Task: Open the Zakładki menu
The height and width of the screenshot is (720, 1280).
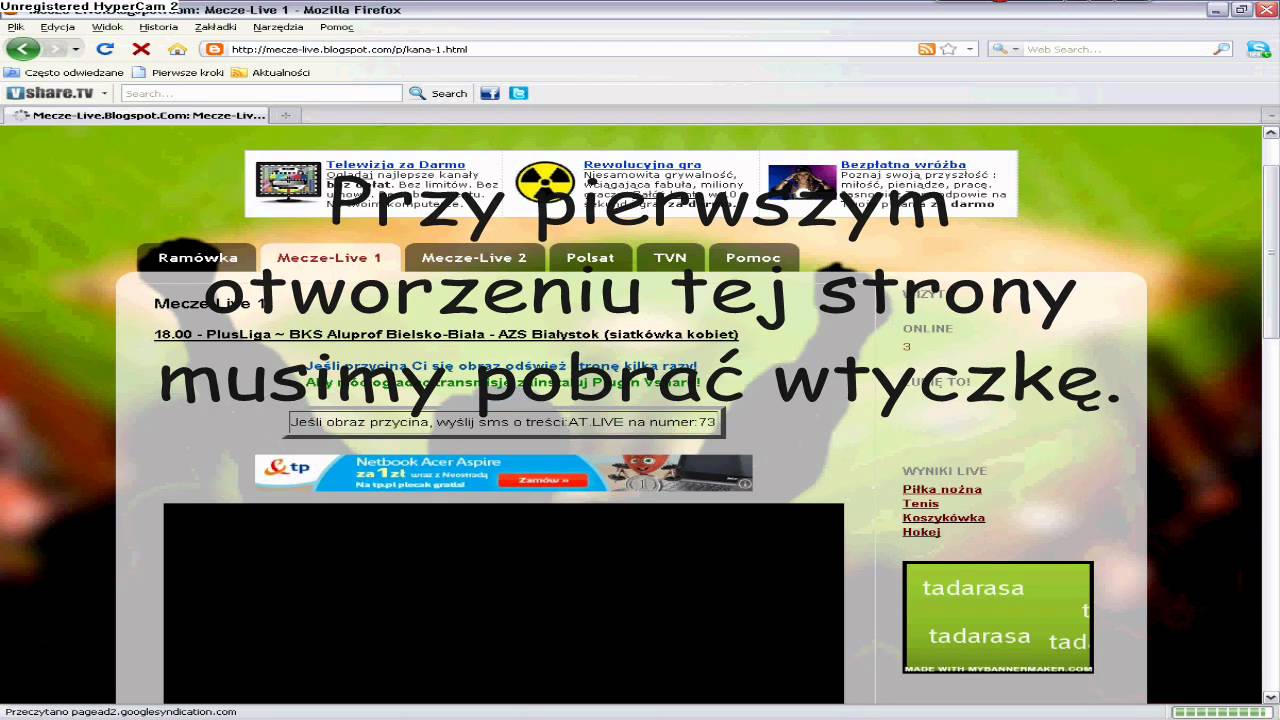Action: pos(216,27)
